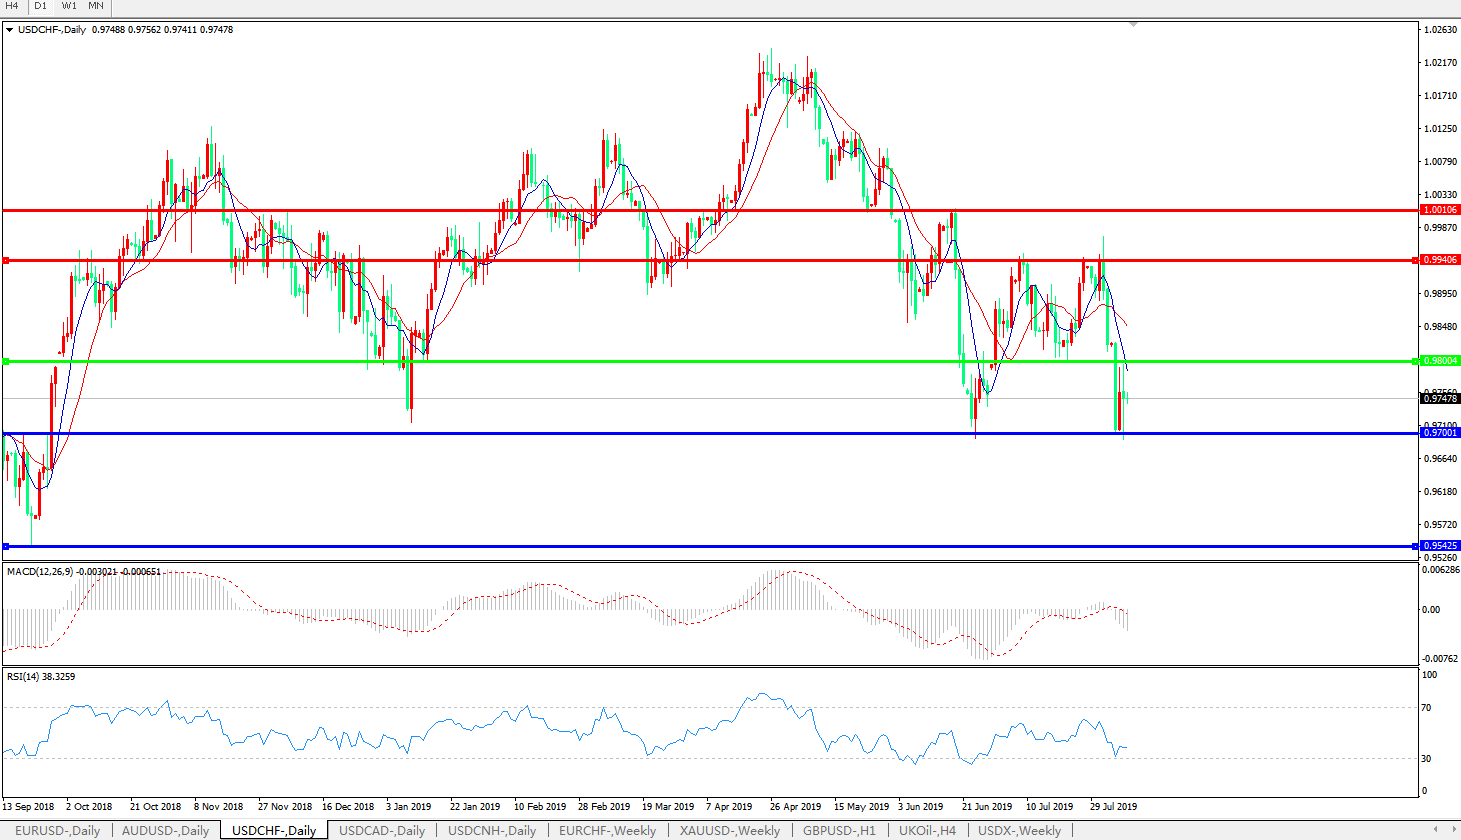The image size is (1461, 840).
Task: Select the GBPUSD-,H1 chart tab
Action: pyautogui.click(x=839, y=830)
